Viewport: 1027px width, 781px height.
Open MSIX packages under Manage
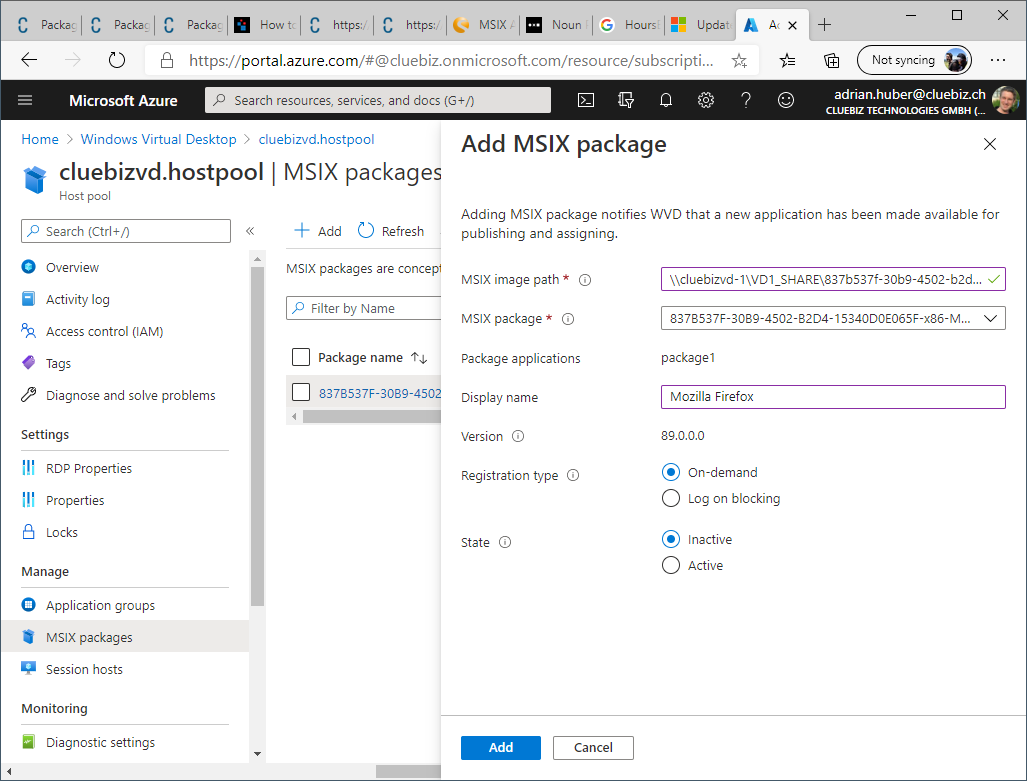125,637
